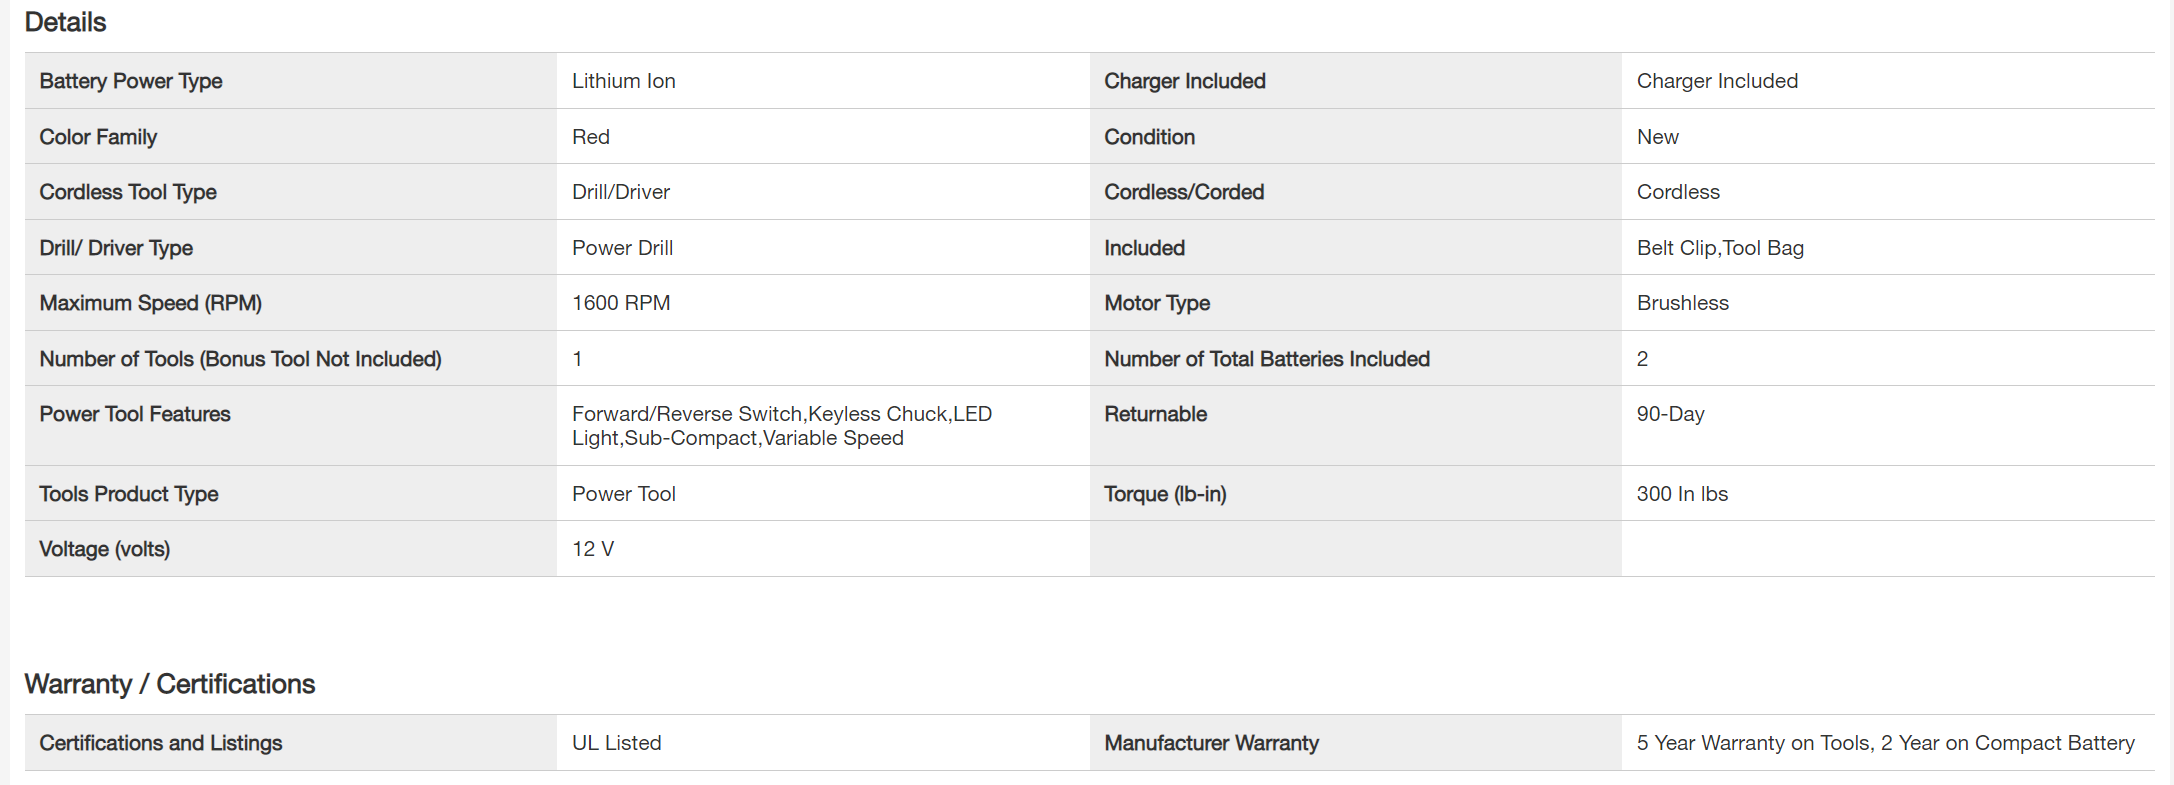Select the UL Listed certification value
The width and height of the screenshot is (2174, 785).
(x=616, y=743)
